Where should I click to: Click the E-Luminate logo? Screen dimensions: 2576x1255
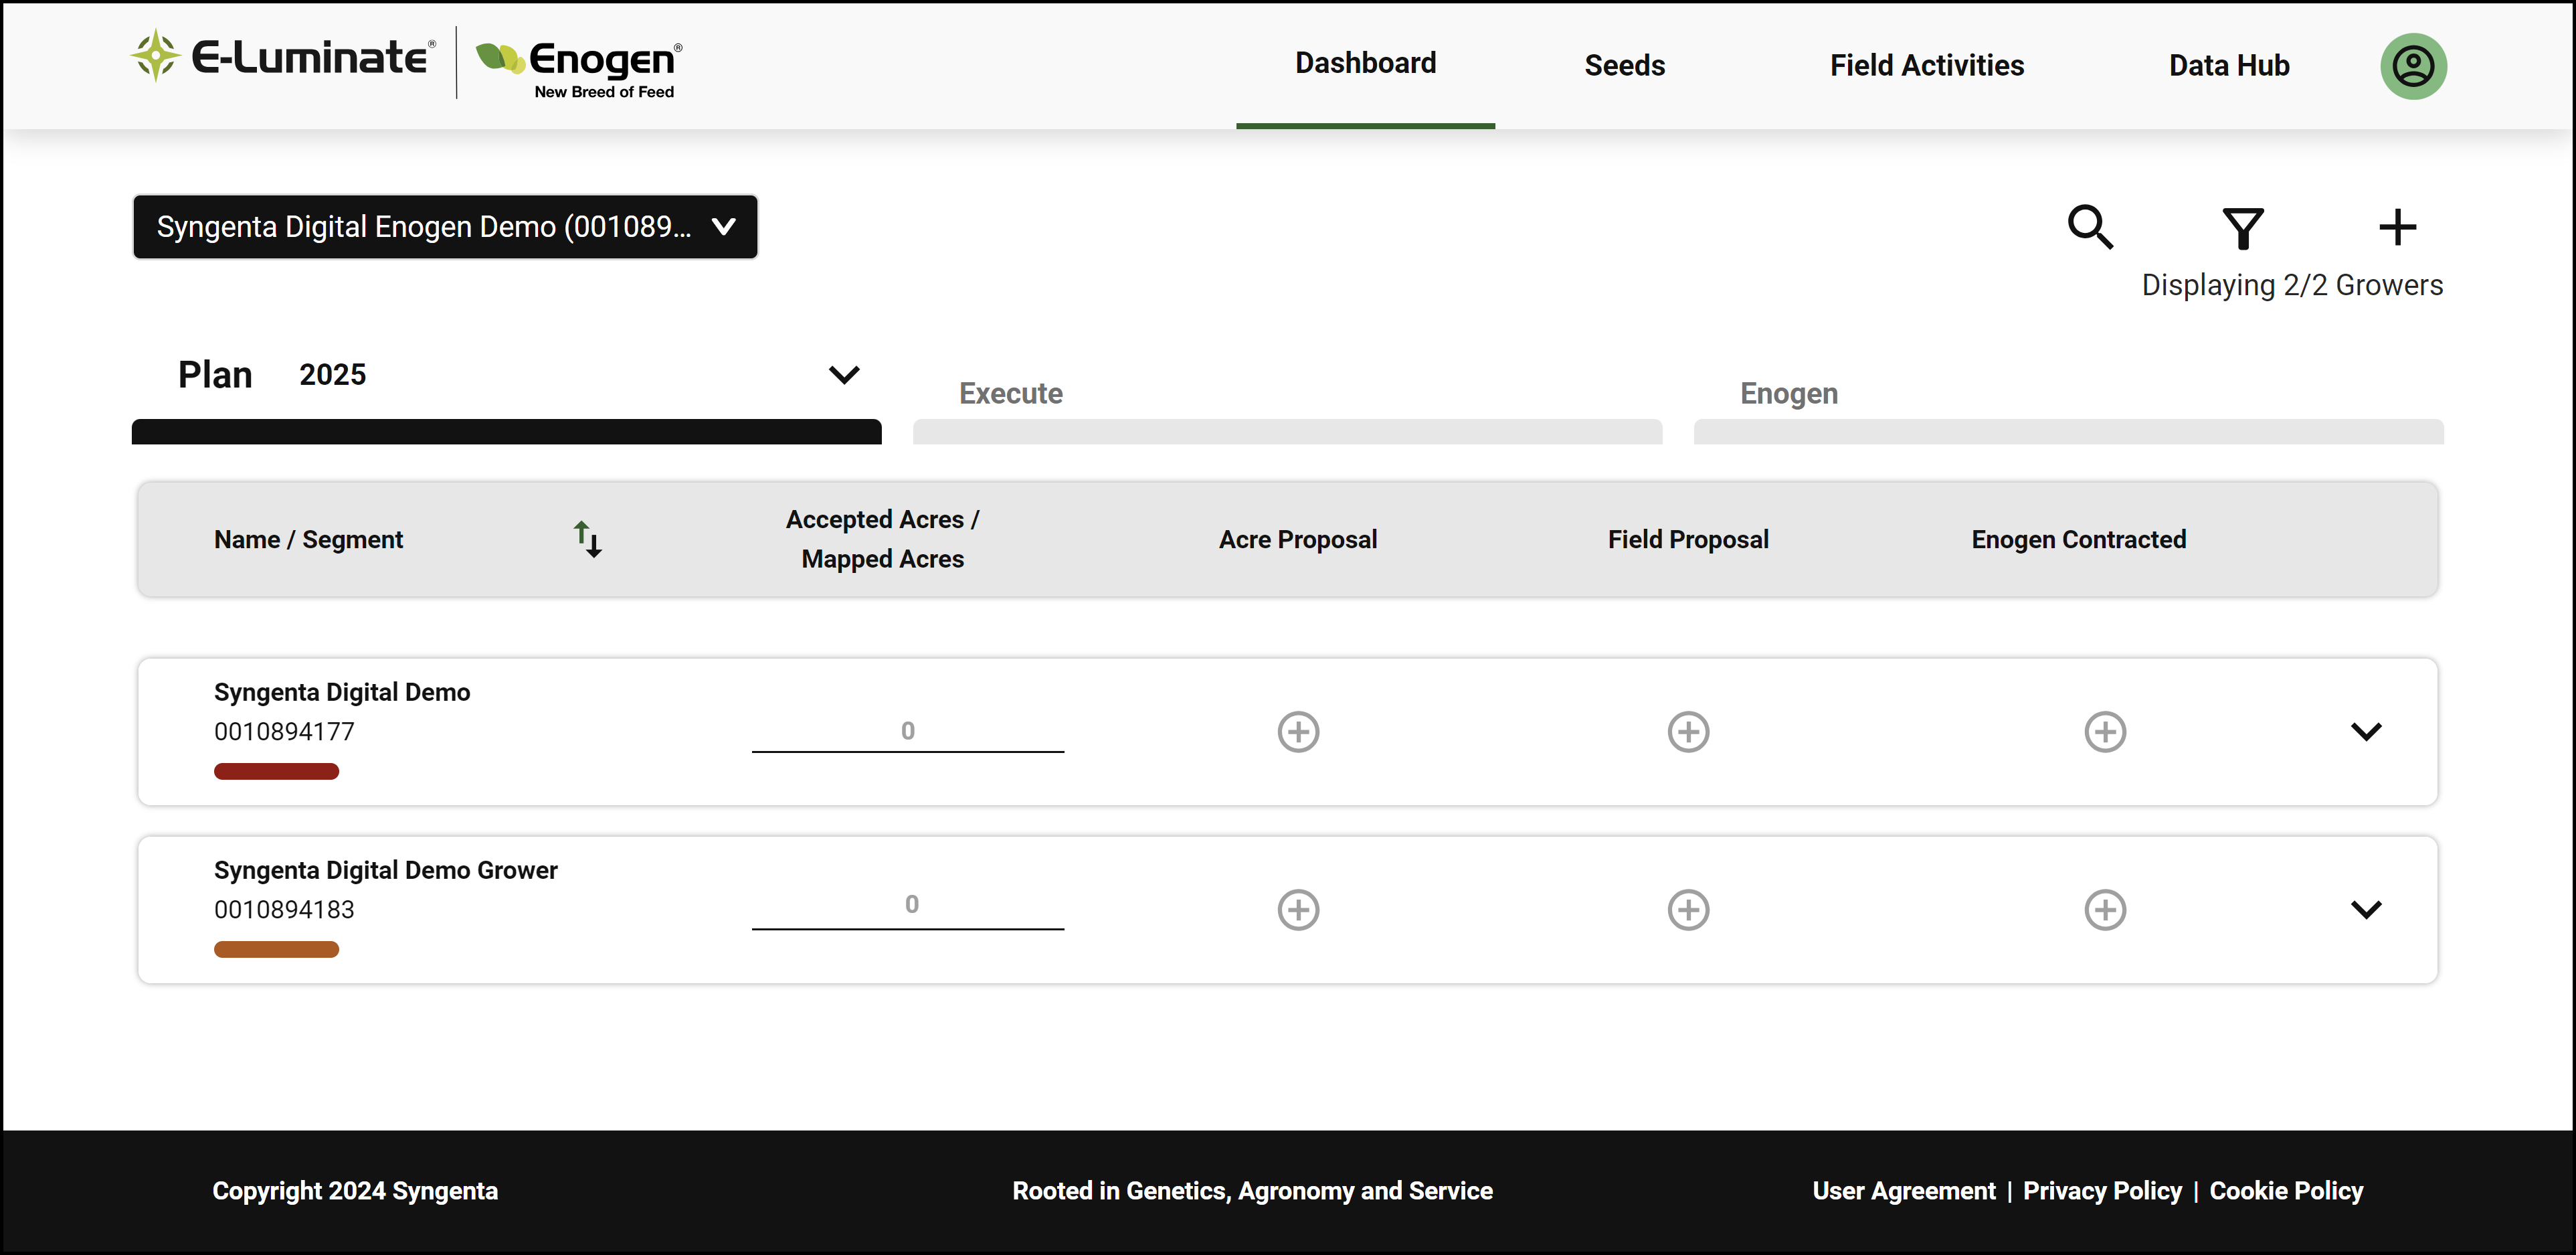283,56
